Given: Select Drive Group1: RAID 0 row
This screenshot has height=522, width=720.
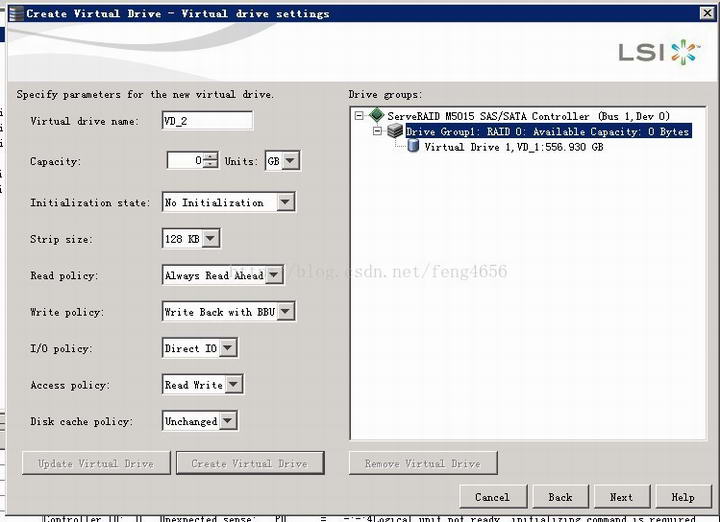Looking at the screenshot, I should pos(548,131).
